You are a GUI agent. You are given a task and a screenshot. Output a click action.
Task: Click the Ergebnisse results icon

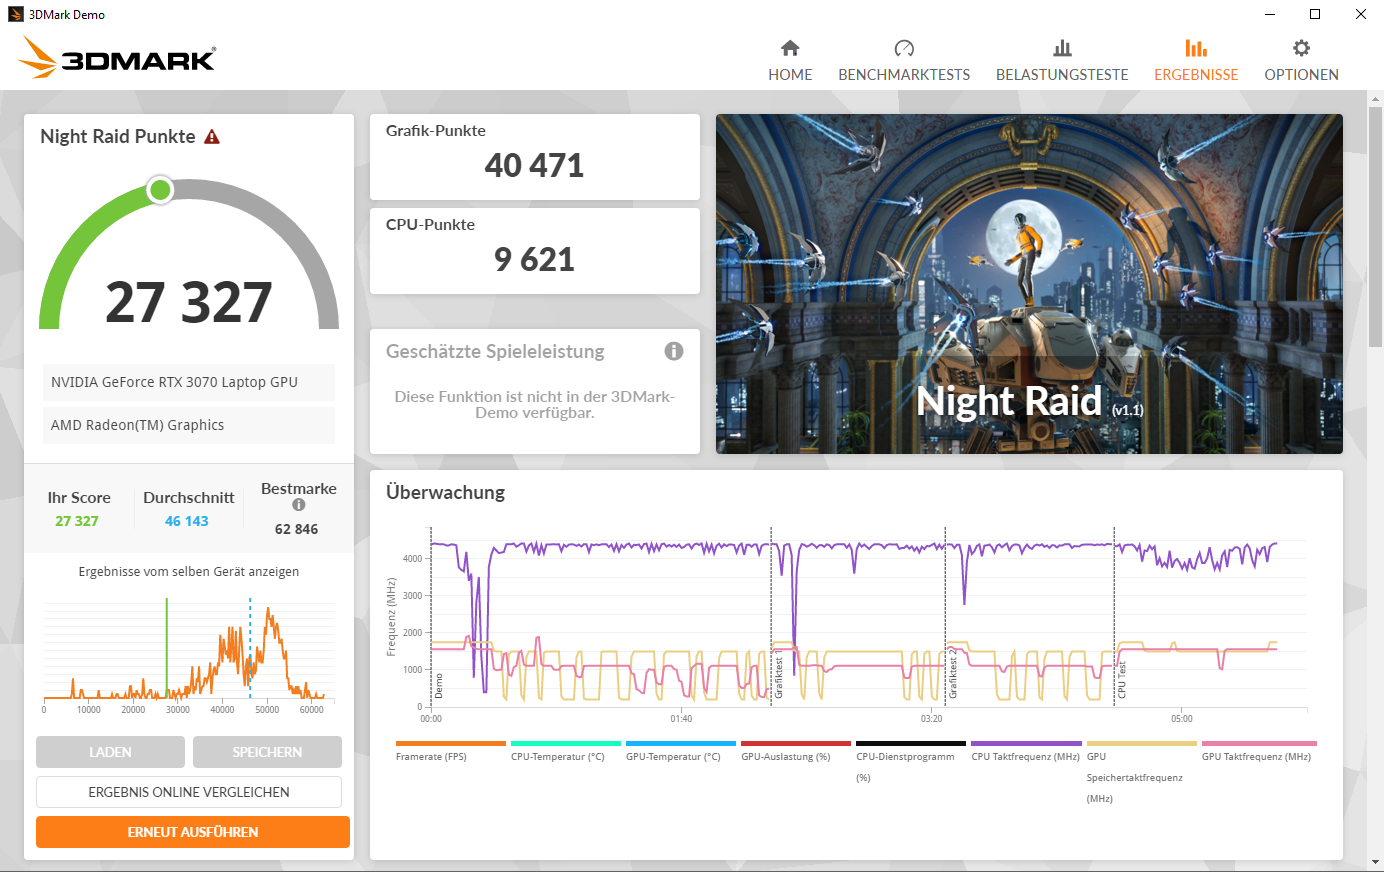click(1196, 48)
